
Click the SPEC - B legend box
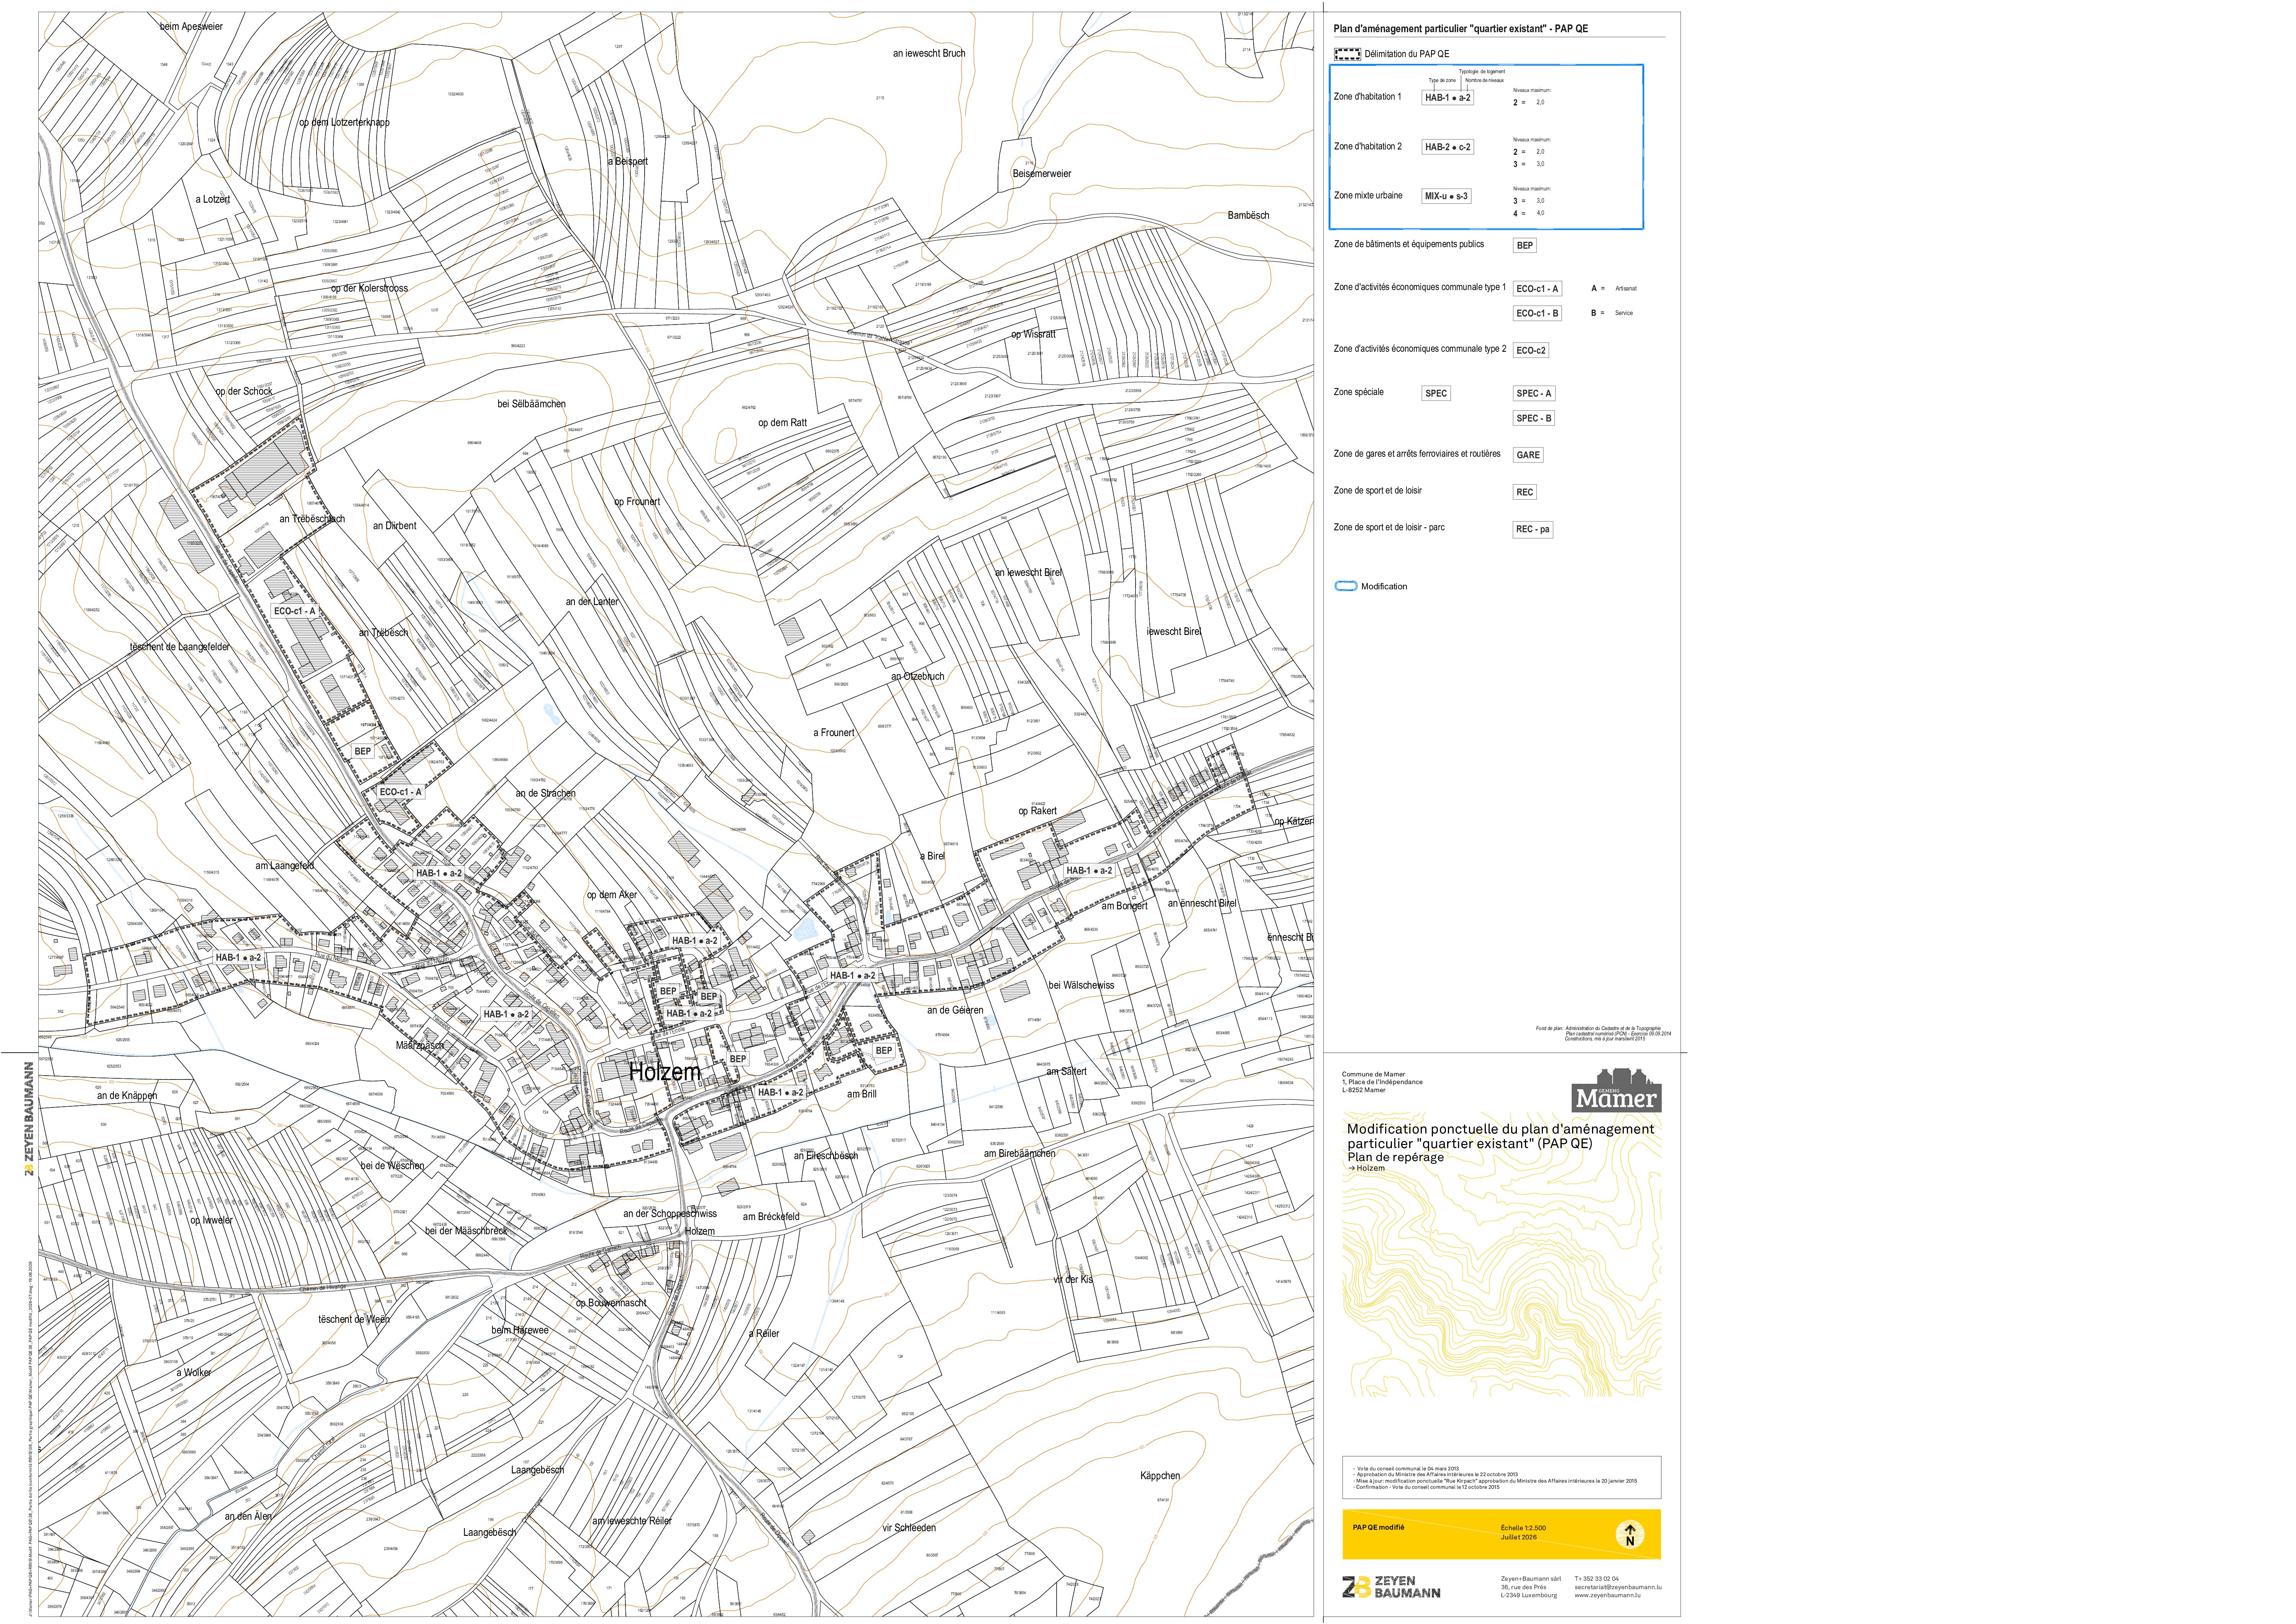(1534, 418)
